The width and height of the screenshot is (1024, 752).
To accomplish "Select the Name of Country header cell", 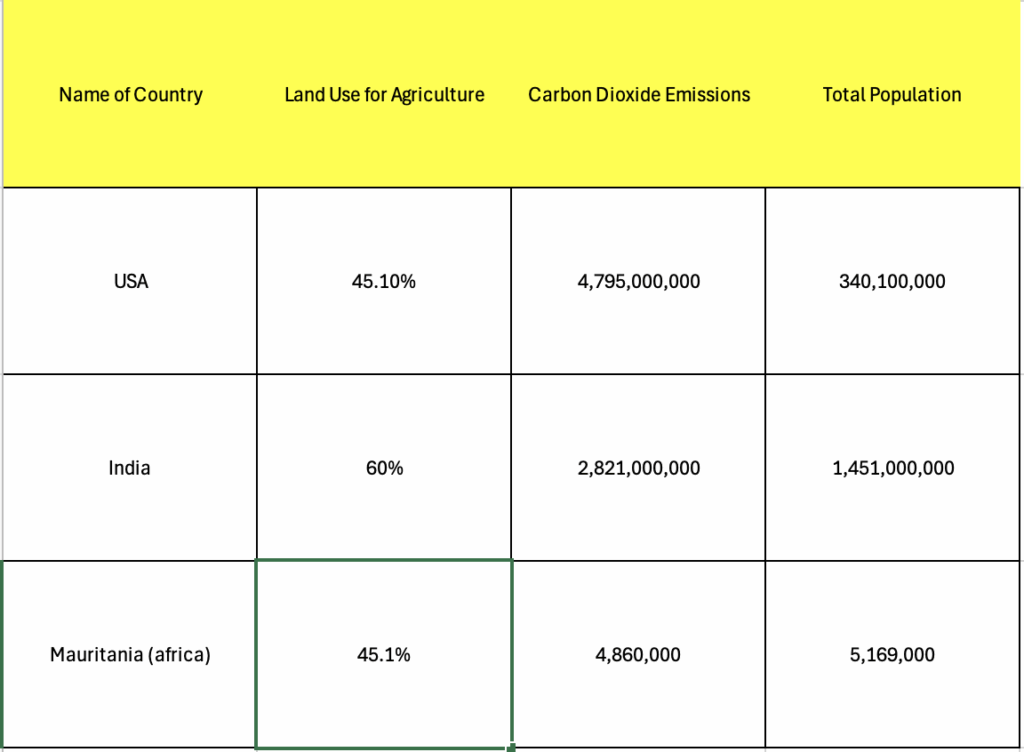I will click(130, 95).
